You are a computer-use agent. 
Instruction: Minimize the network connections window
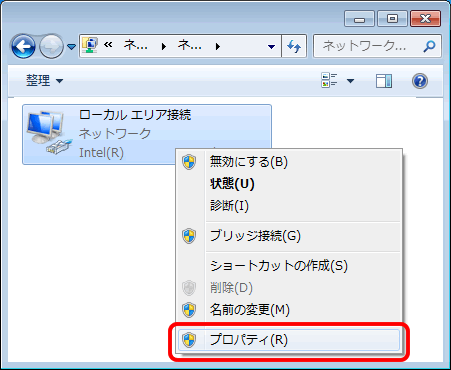pyautogui.click(x=359, y=19)
